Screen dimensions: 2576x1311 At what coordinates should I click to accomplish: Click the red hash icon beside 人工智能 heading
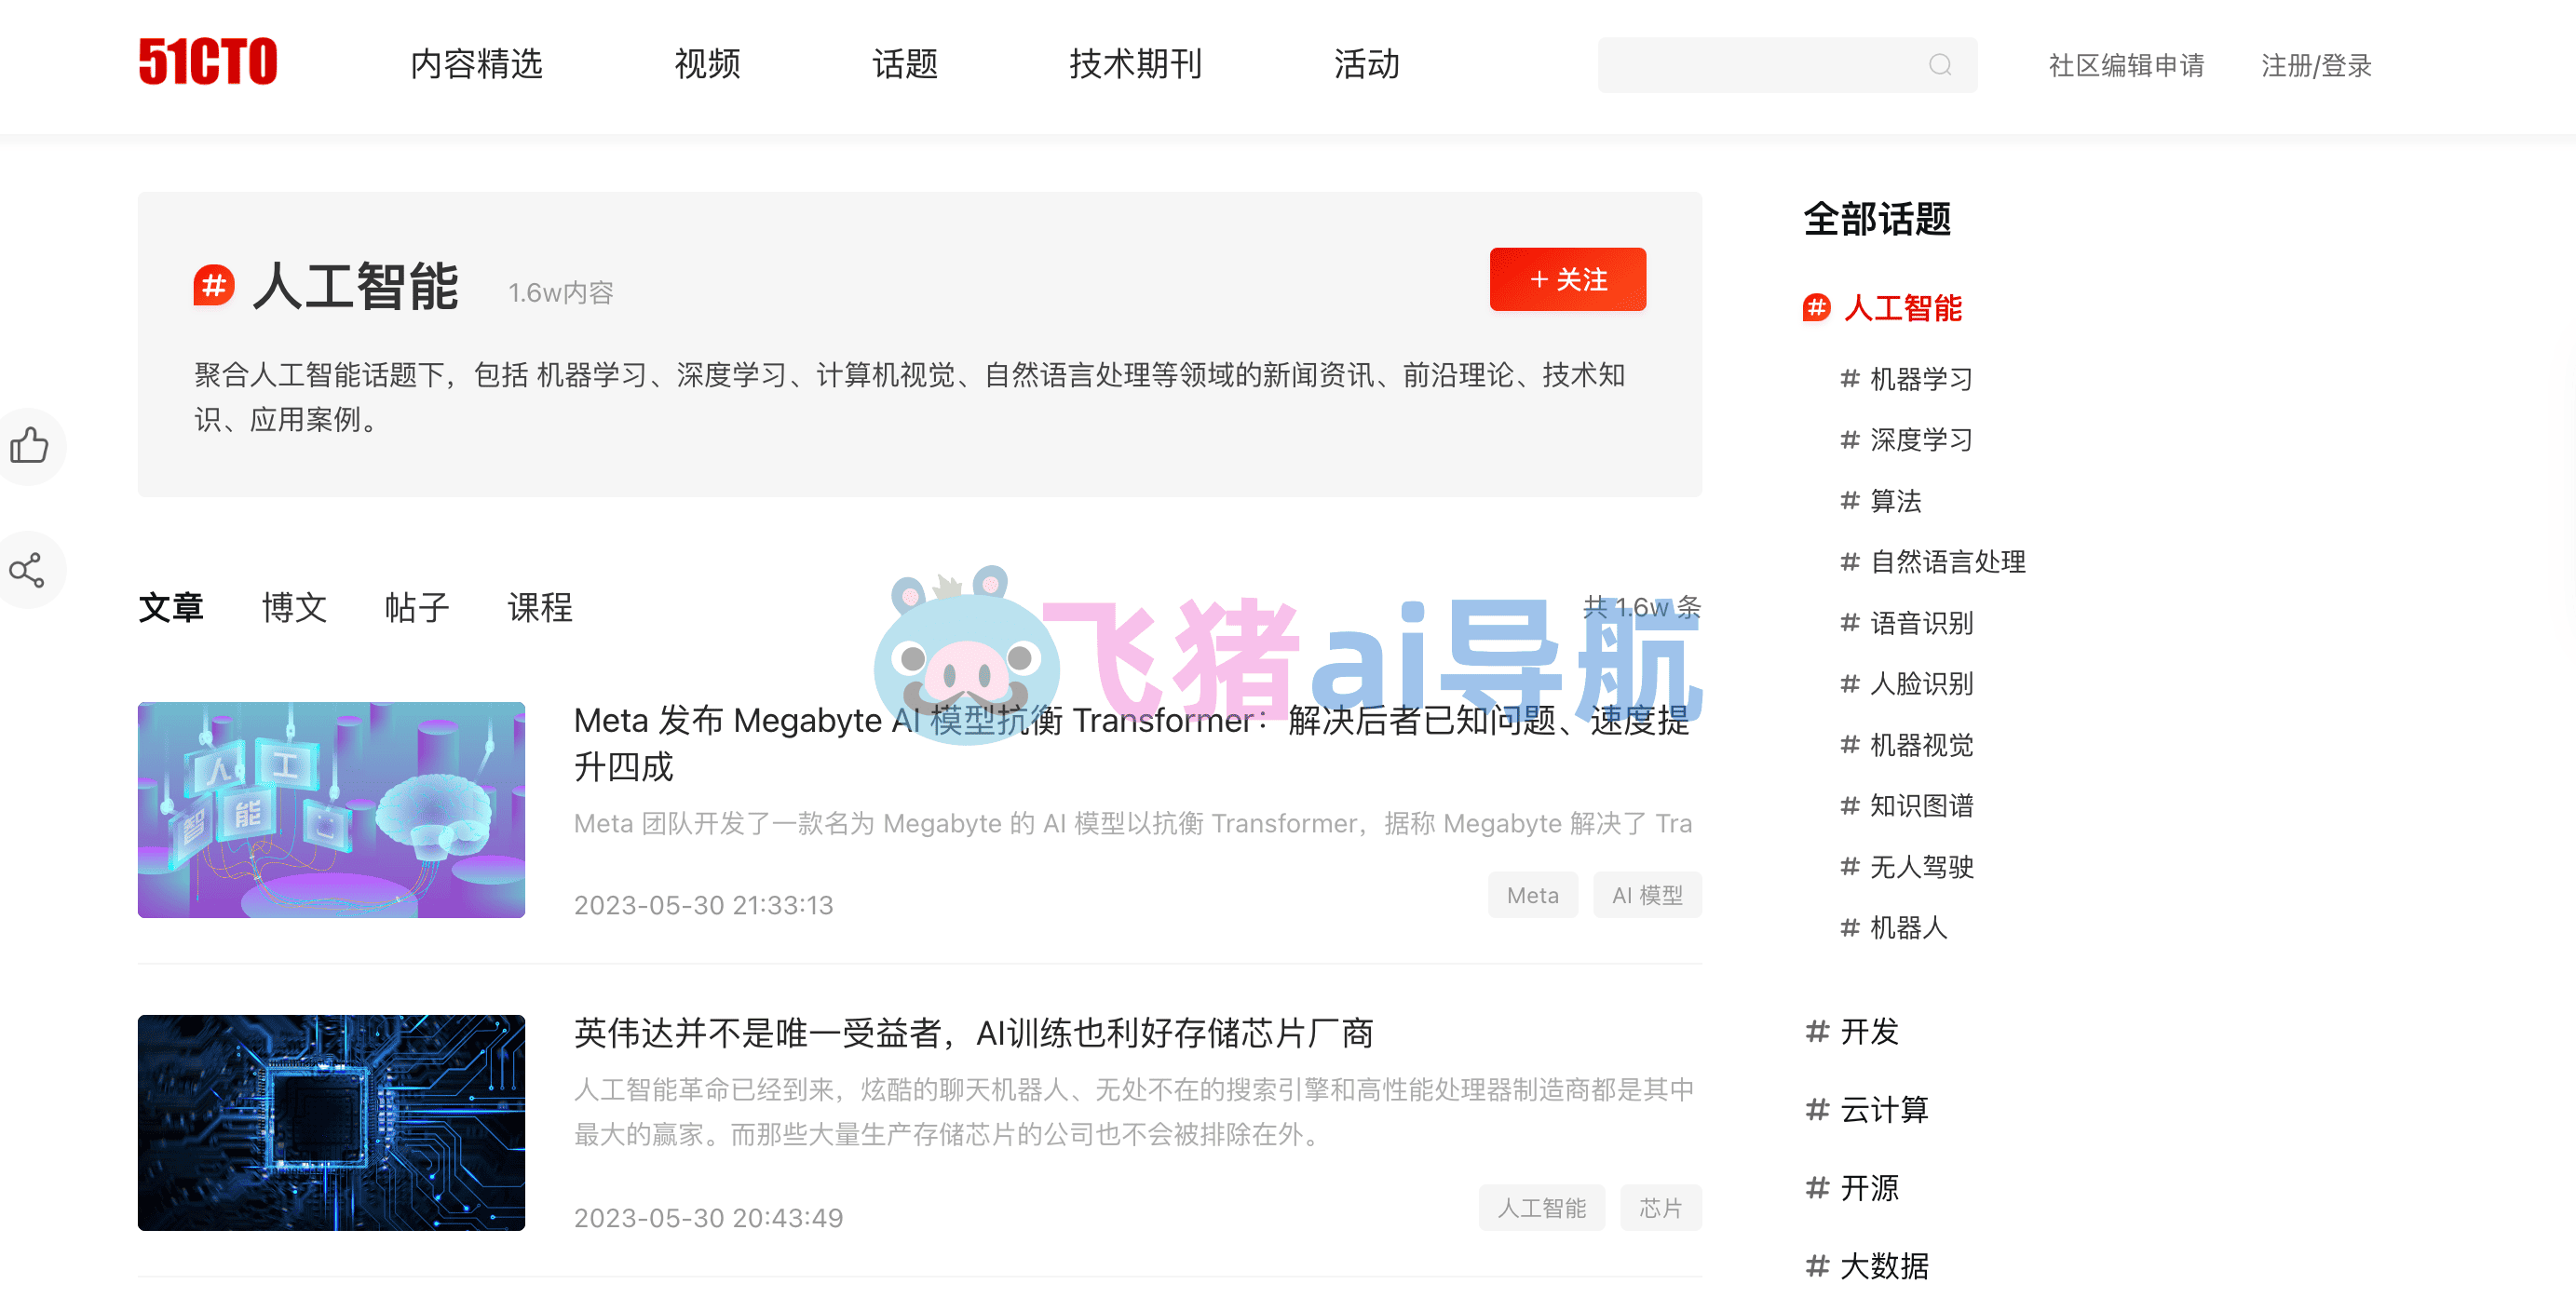214,286
